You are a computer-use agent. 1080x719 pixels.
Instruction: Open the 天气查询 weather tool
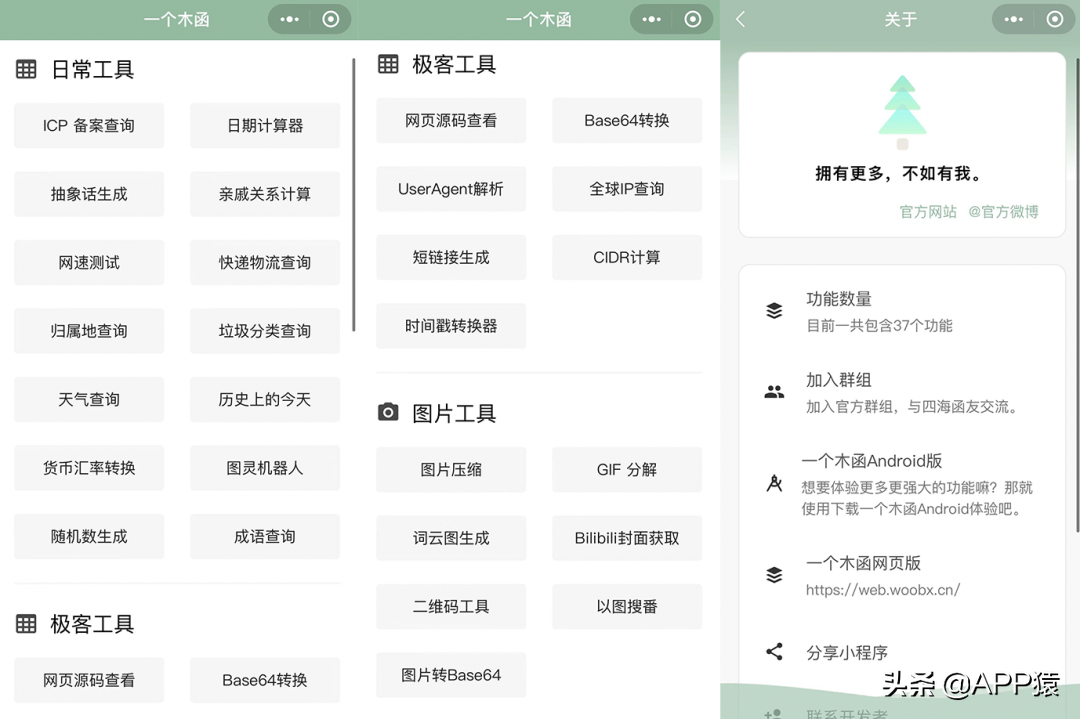89,399
